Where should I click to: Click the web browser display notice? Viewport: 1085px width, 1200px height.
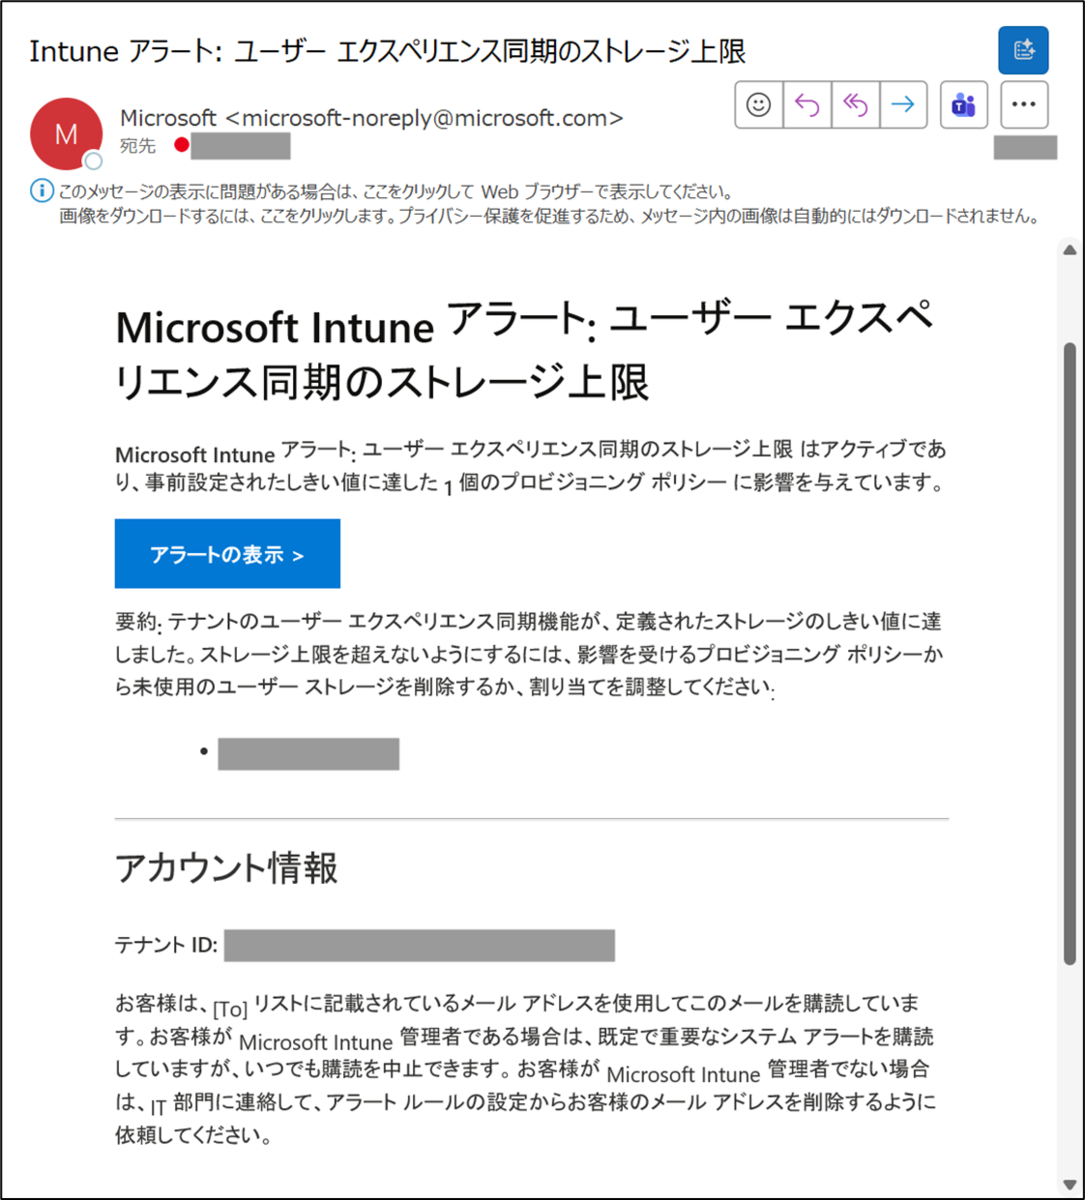[x=397, y=191]
